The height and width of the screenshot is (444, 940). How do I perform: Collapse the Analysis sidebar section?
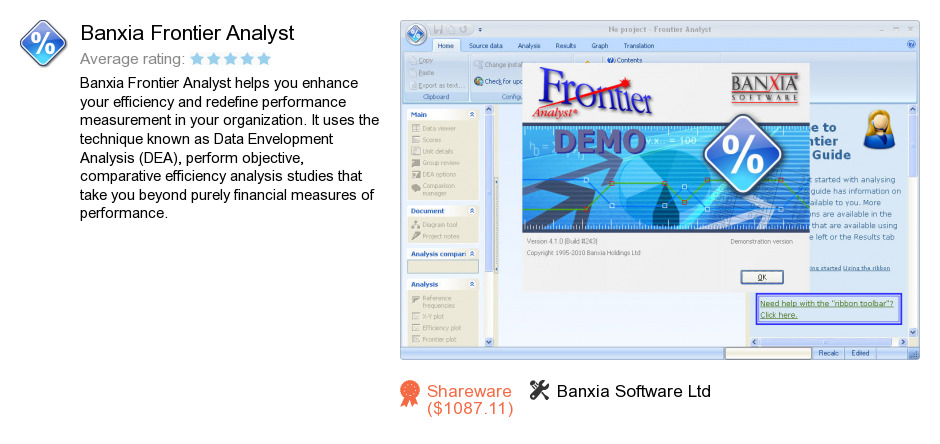472,284
